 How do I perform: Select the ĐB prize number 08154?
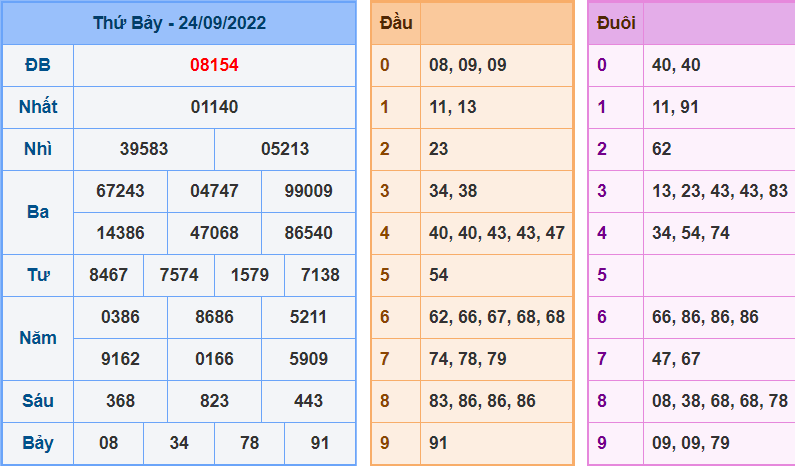214,65
